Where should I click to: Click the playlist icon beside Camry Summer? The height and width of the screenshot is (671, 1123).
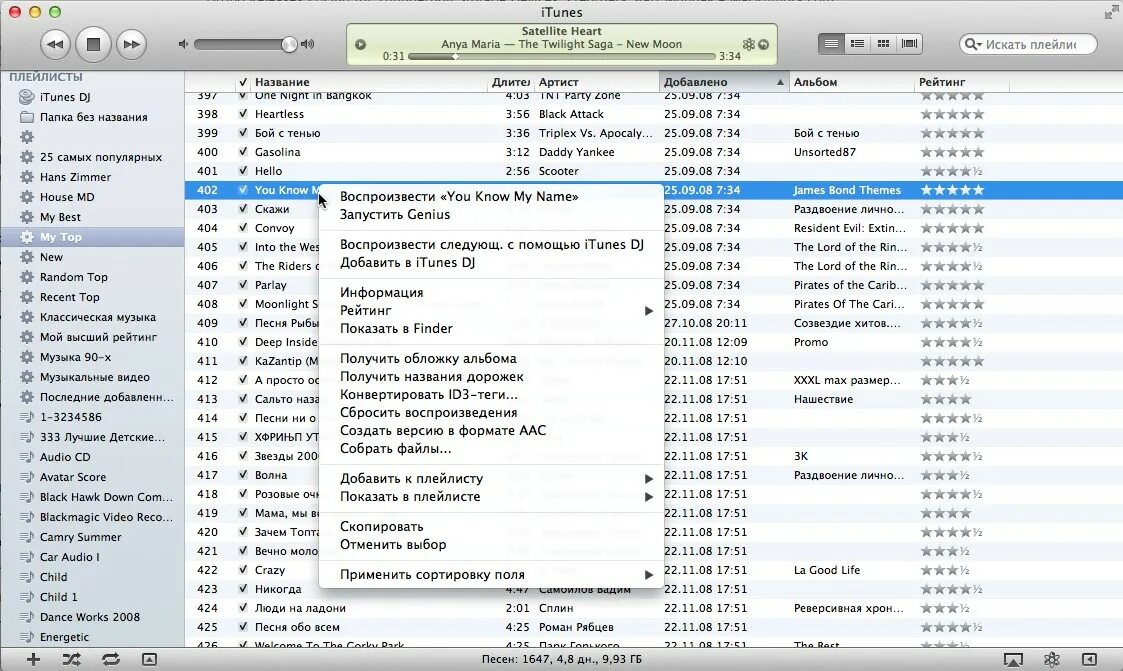tap(27, 537)
